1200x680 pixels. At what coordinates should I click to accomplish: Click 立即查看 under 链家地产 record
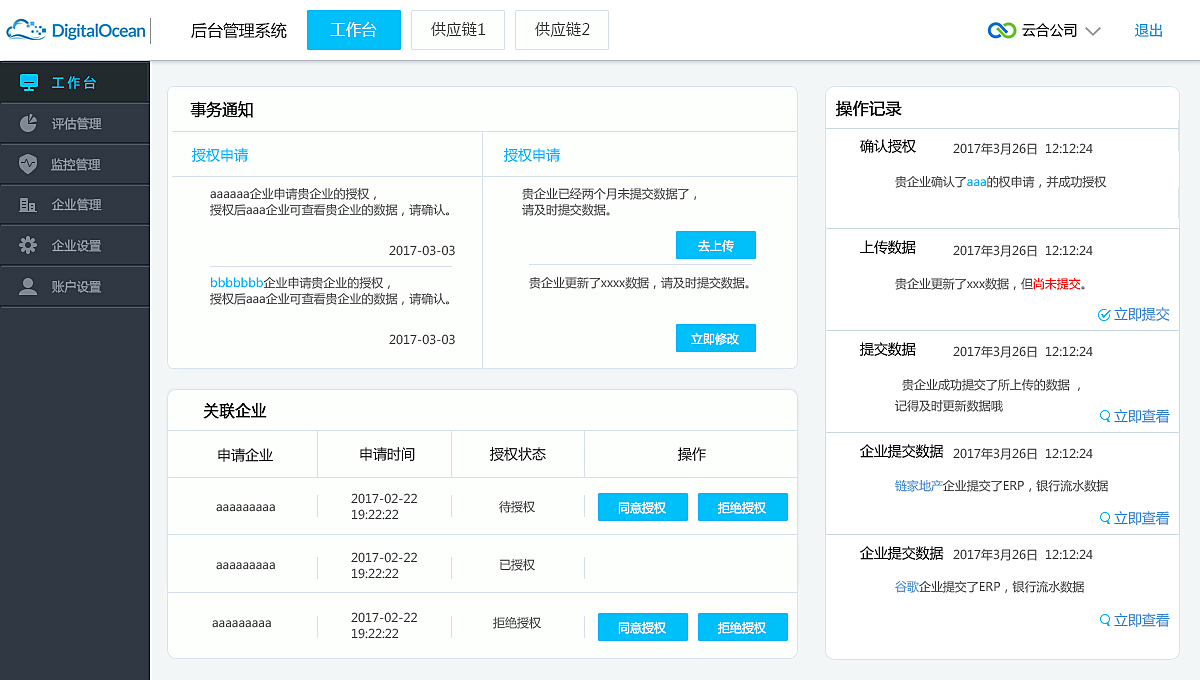[x=1142, y=518]
